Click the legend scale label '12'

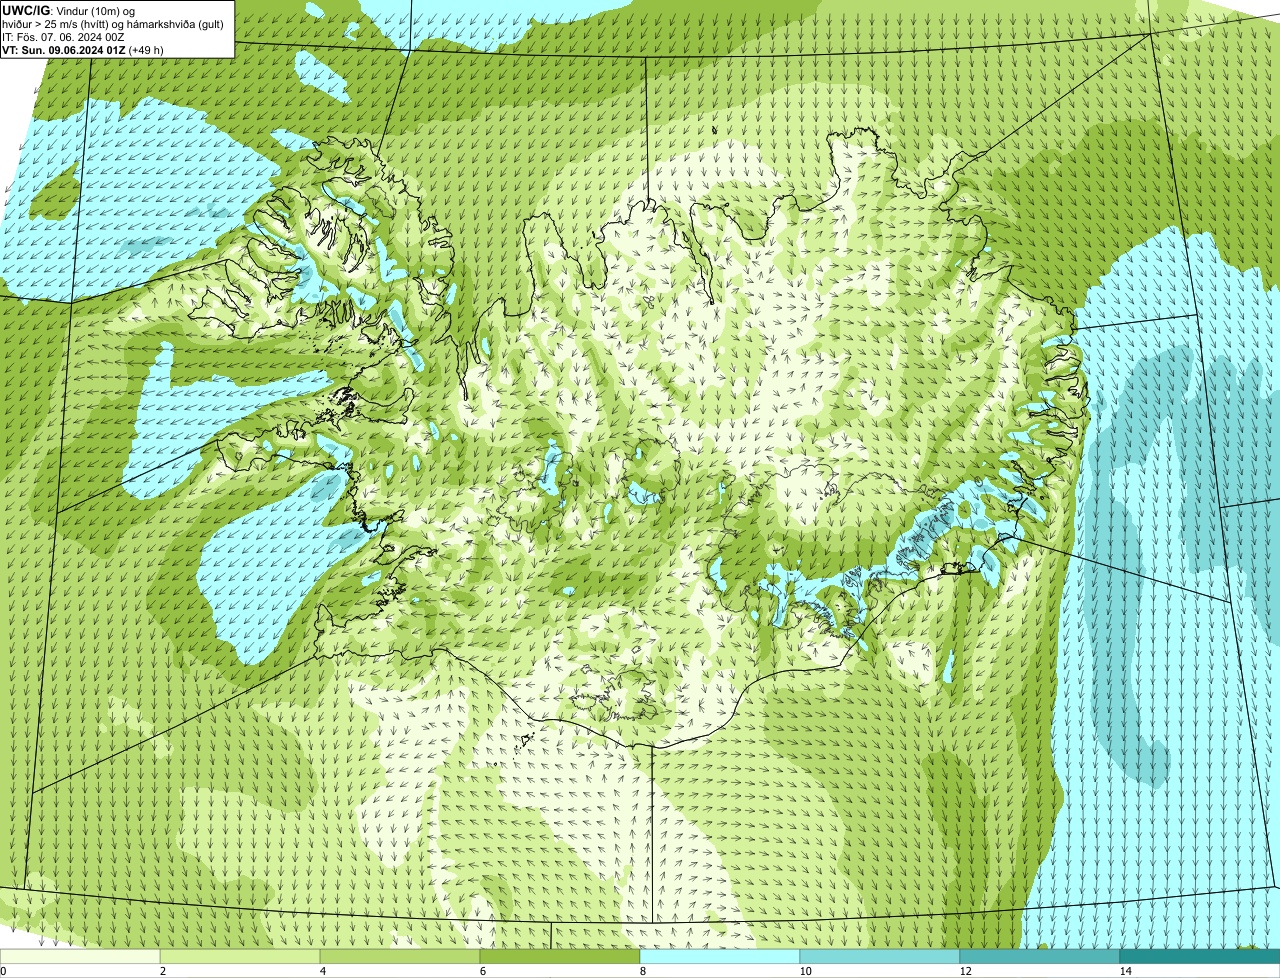click(965, 971)
